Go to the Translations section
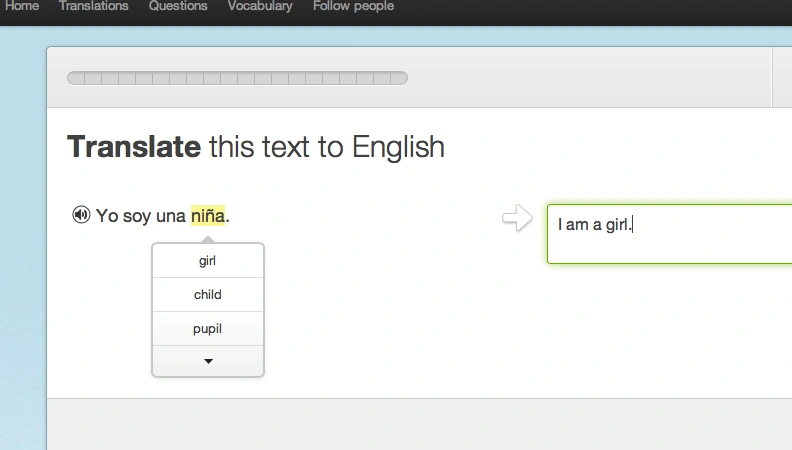The image size is (792, 450). tap(93, 6)
